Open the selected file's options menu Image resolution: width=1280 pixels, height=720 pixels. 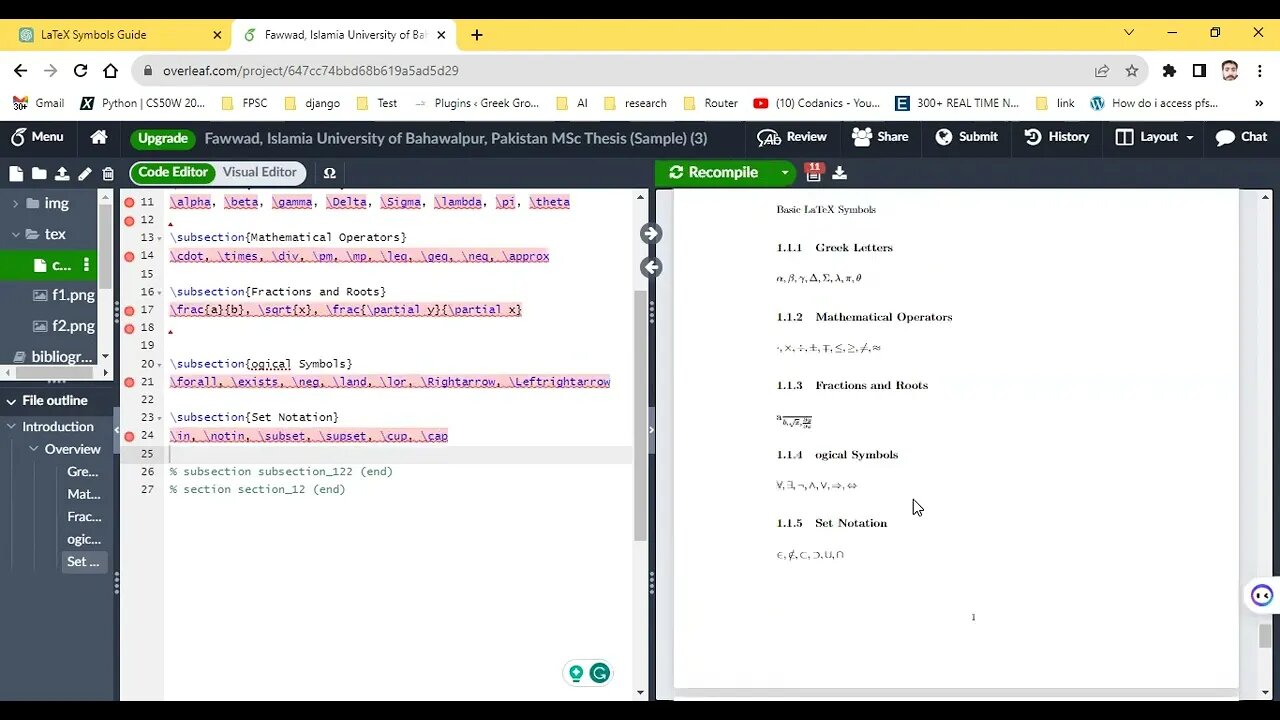click(x=86, y=265)
